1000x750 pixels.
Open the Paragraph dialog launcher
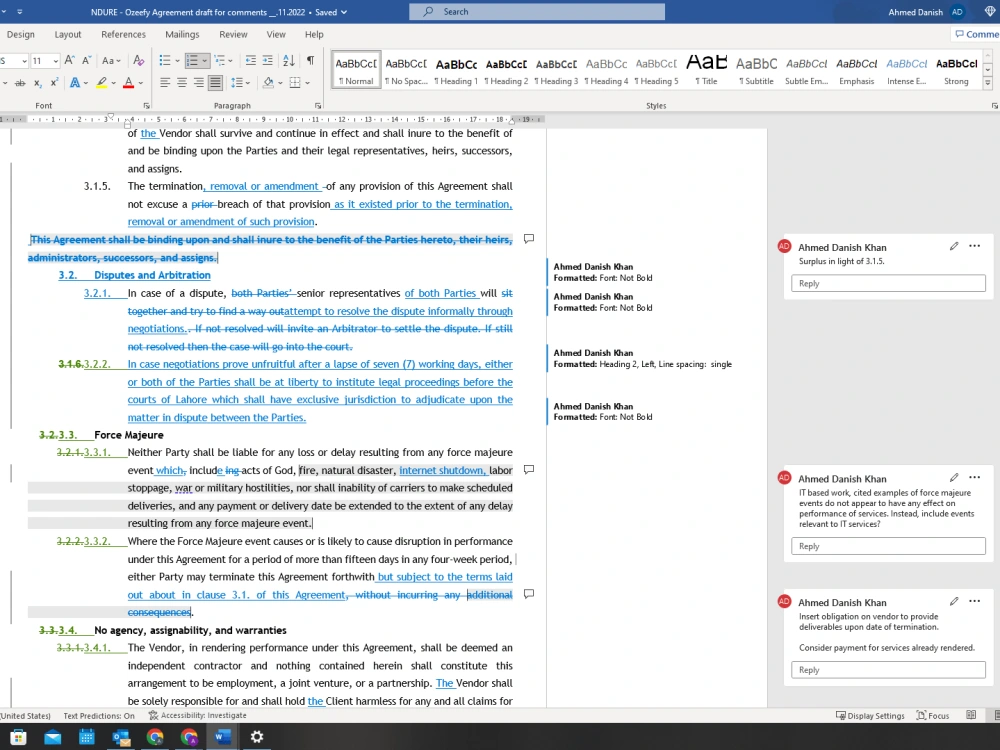tap(318, 105)
